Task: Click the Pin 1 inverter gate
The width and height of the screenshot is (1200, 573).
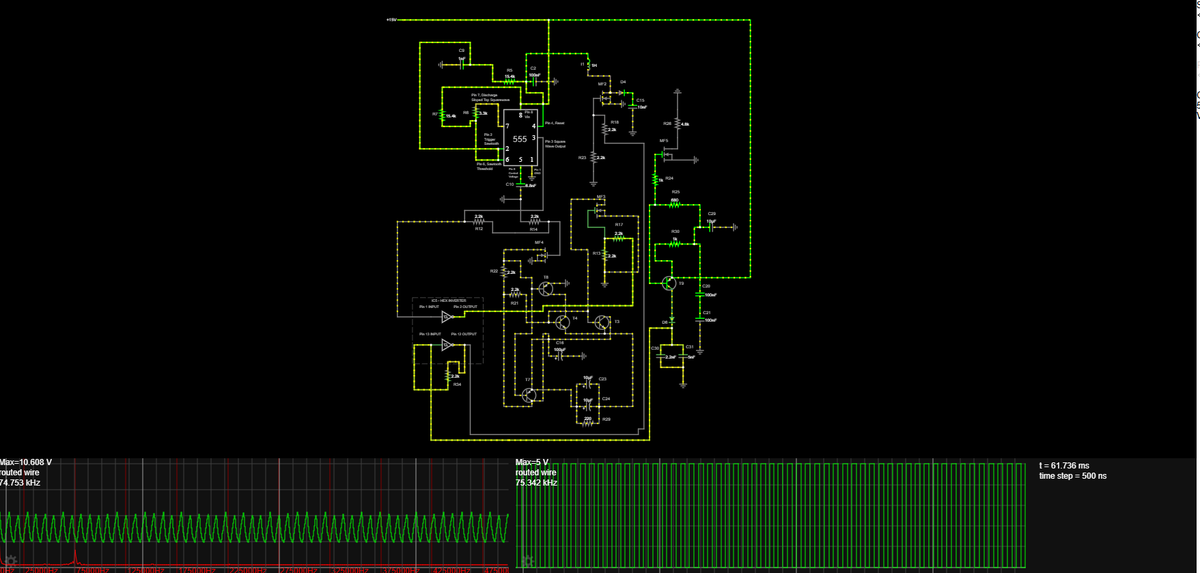Action: [447, 317]
